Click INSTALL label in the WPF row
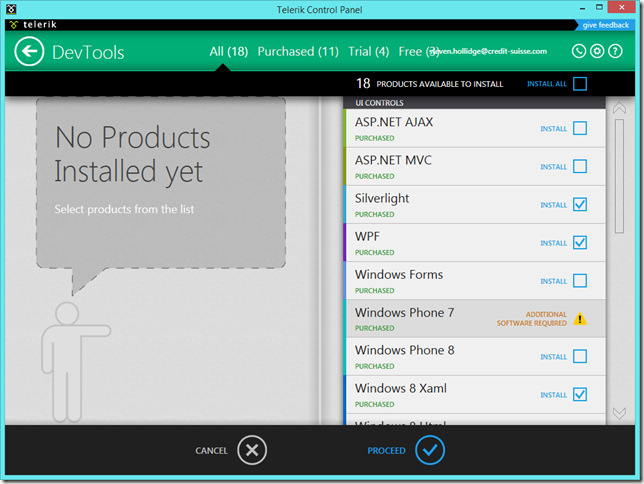644x484 pixels. point(553,243)
